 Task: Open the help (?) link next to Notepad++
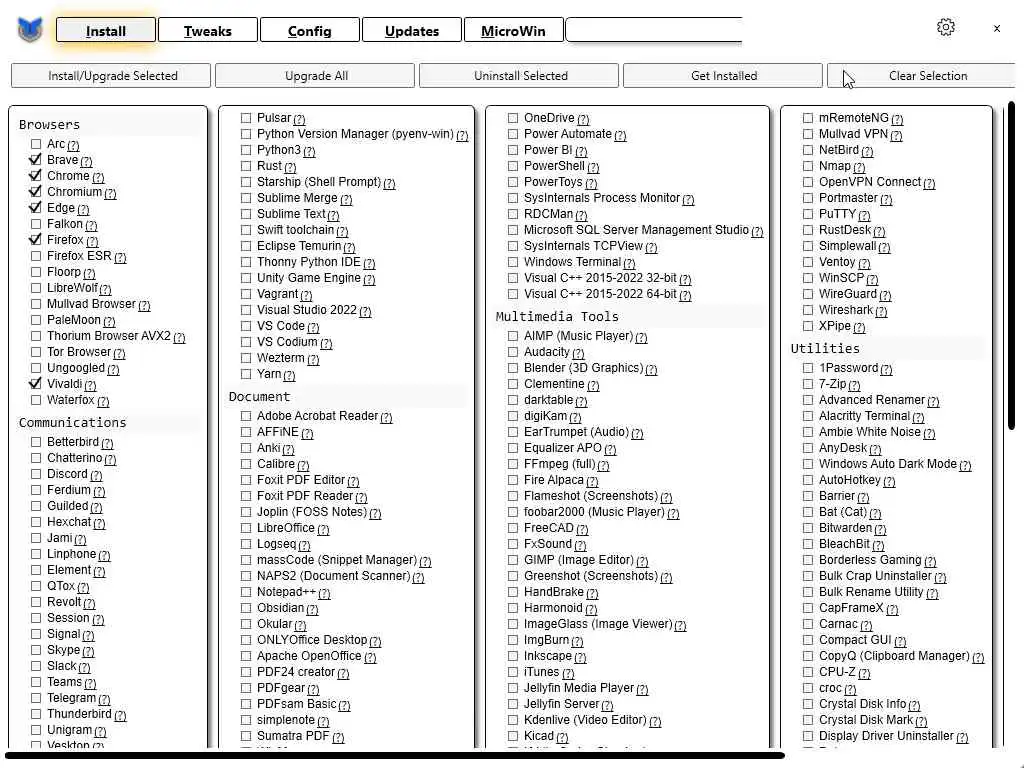(325, 594)
